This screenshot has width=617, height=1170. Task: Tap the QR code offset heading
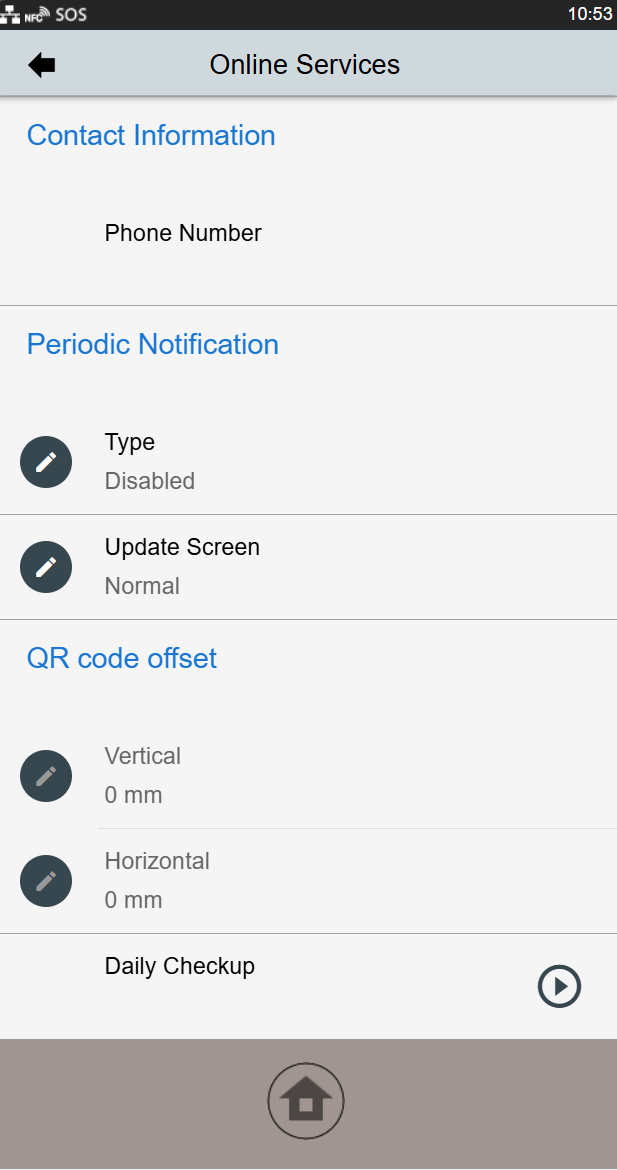click(122, 658)
